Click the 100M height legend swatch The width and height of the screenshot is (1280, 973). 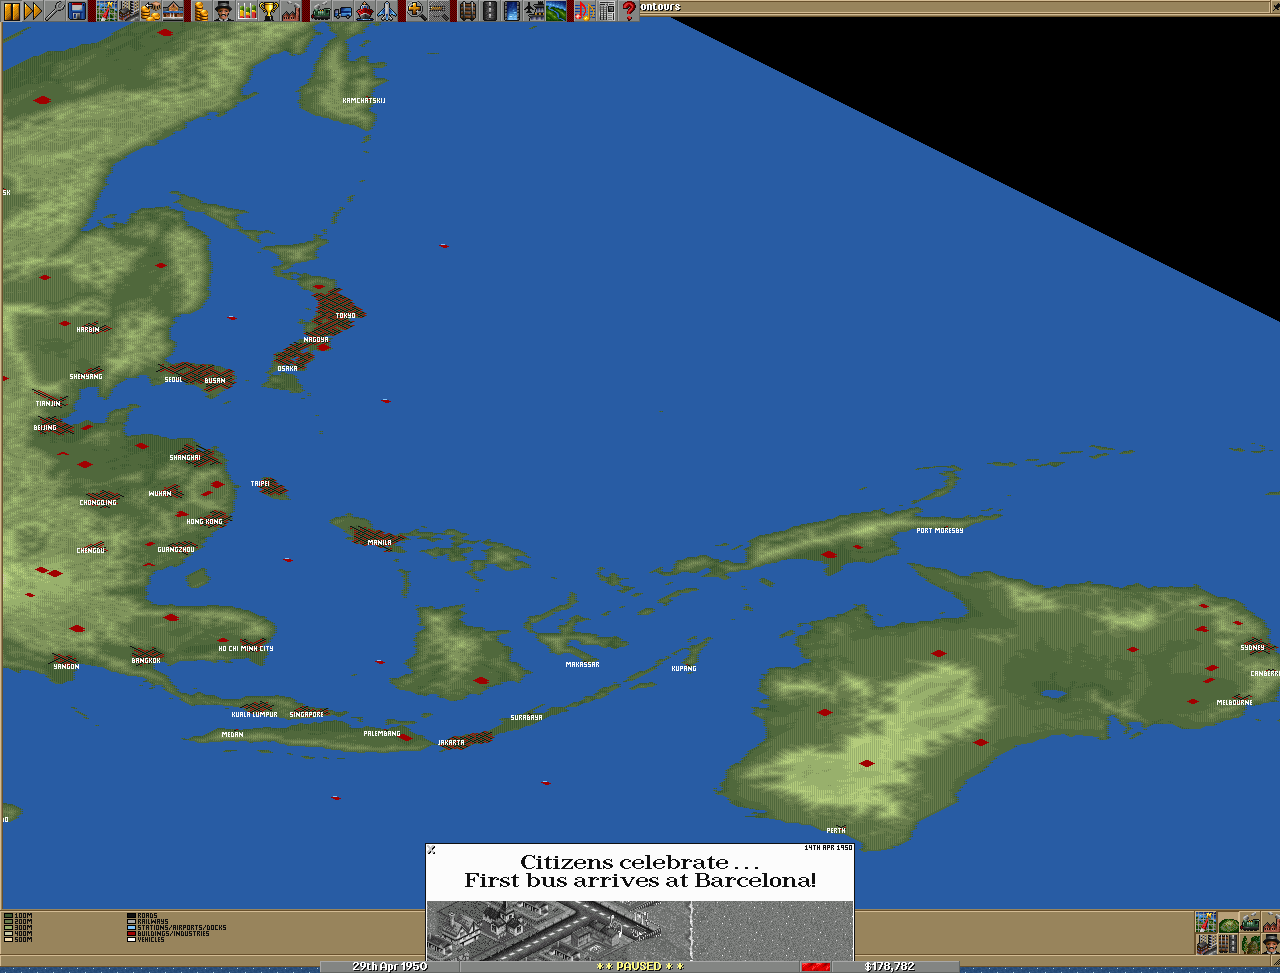8,915
